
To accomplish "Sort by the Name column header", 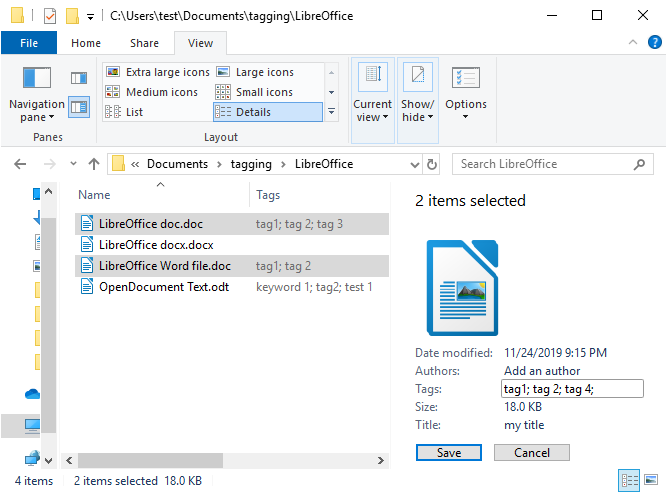I will coord(94,195).
